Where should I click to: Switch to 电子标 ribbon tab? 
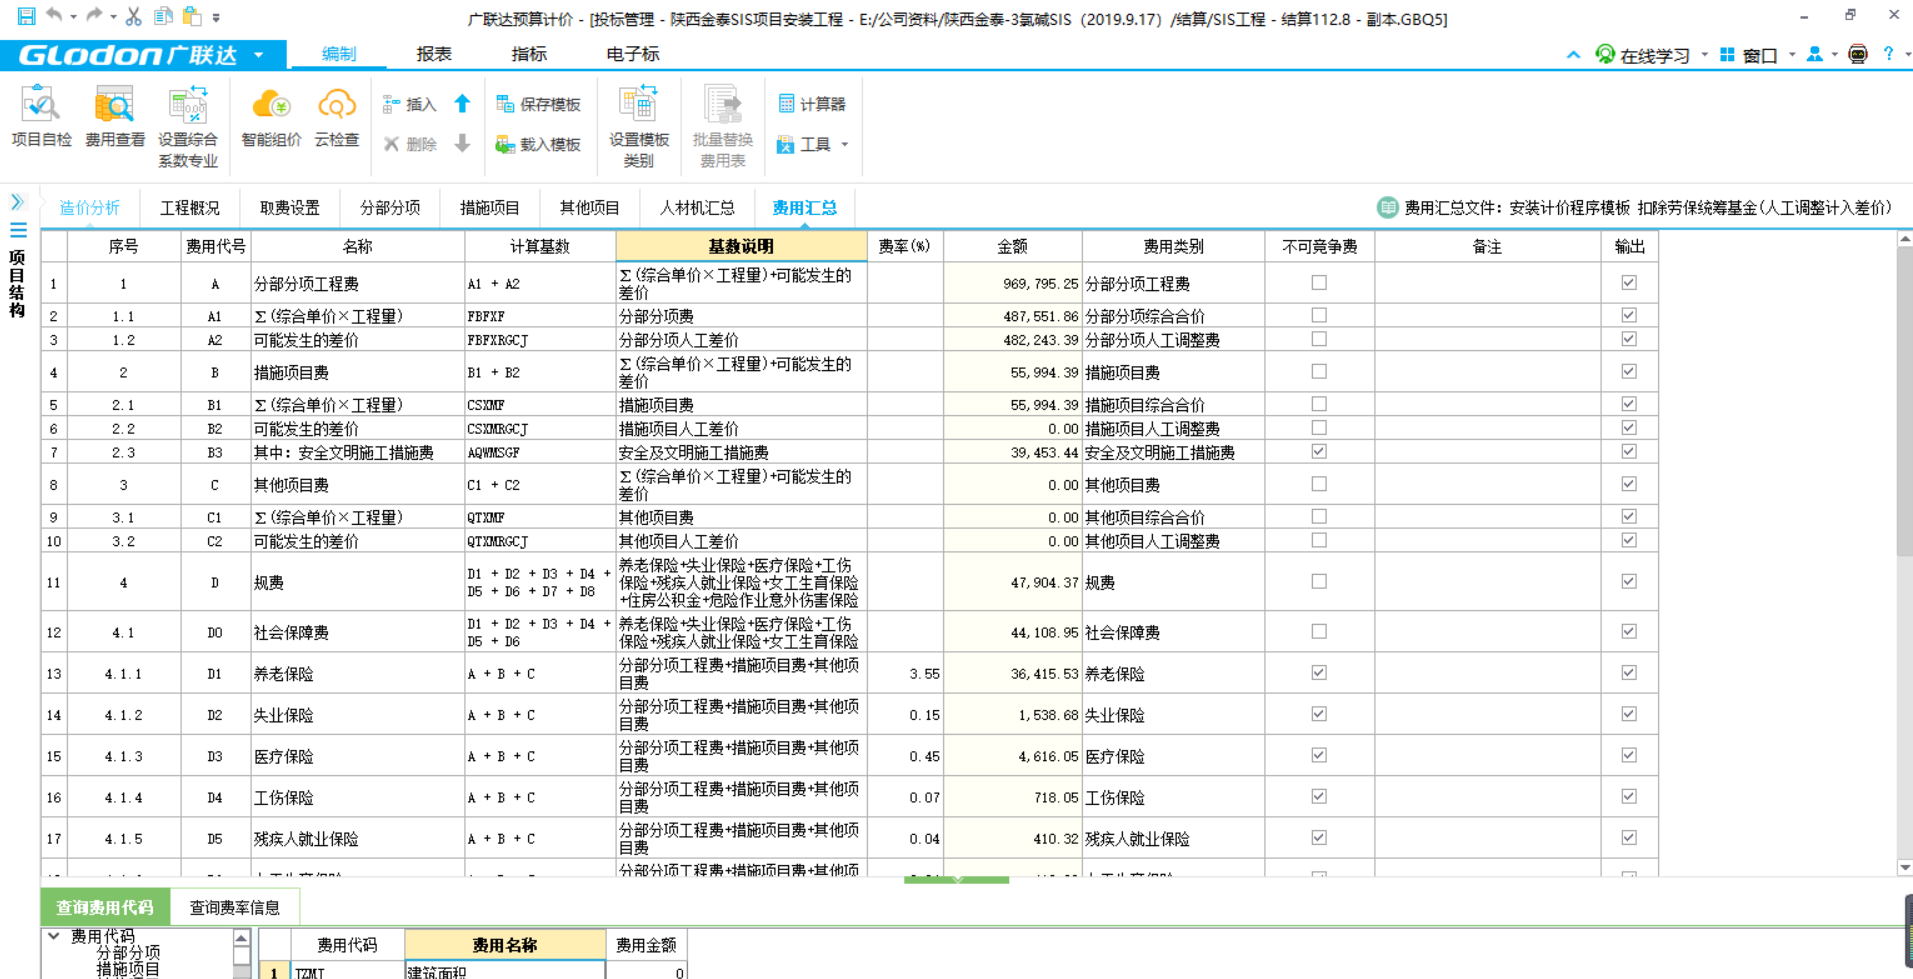pos(633,54)
